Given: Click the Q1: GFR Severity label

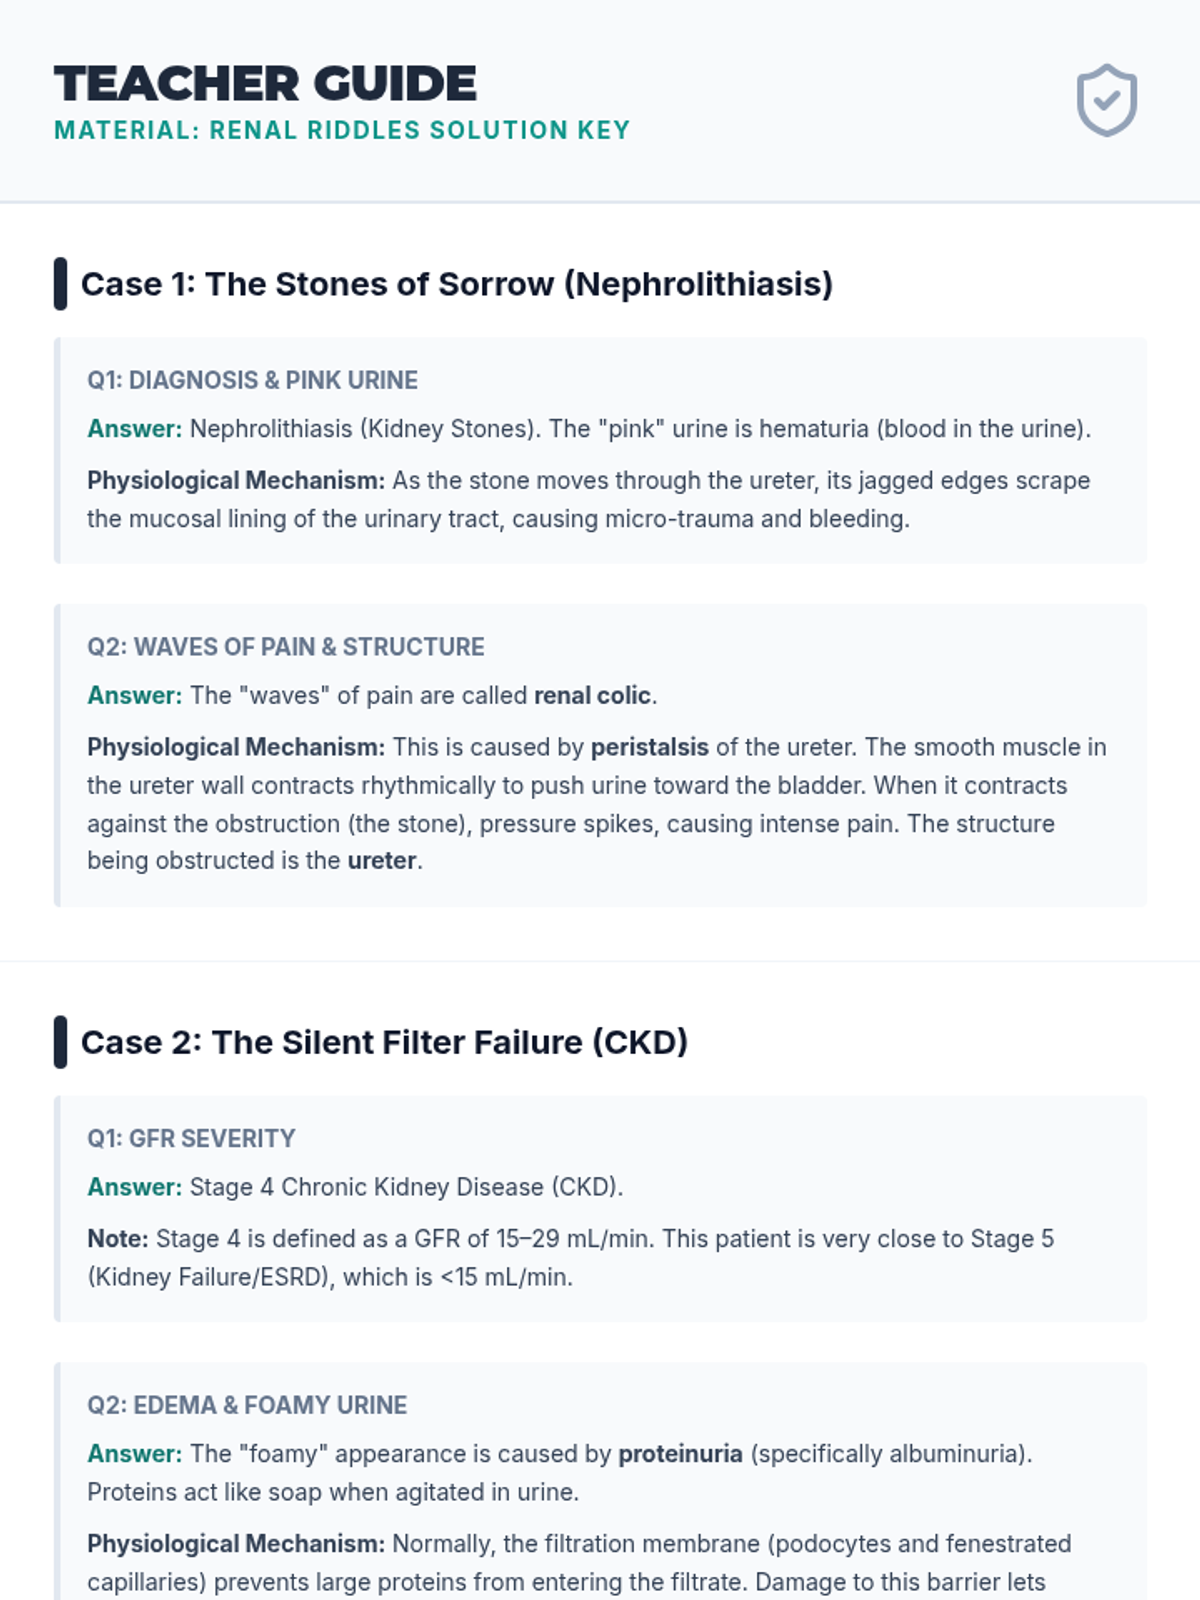Looking at the screenshot, I should tap(191, 1139).
